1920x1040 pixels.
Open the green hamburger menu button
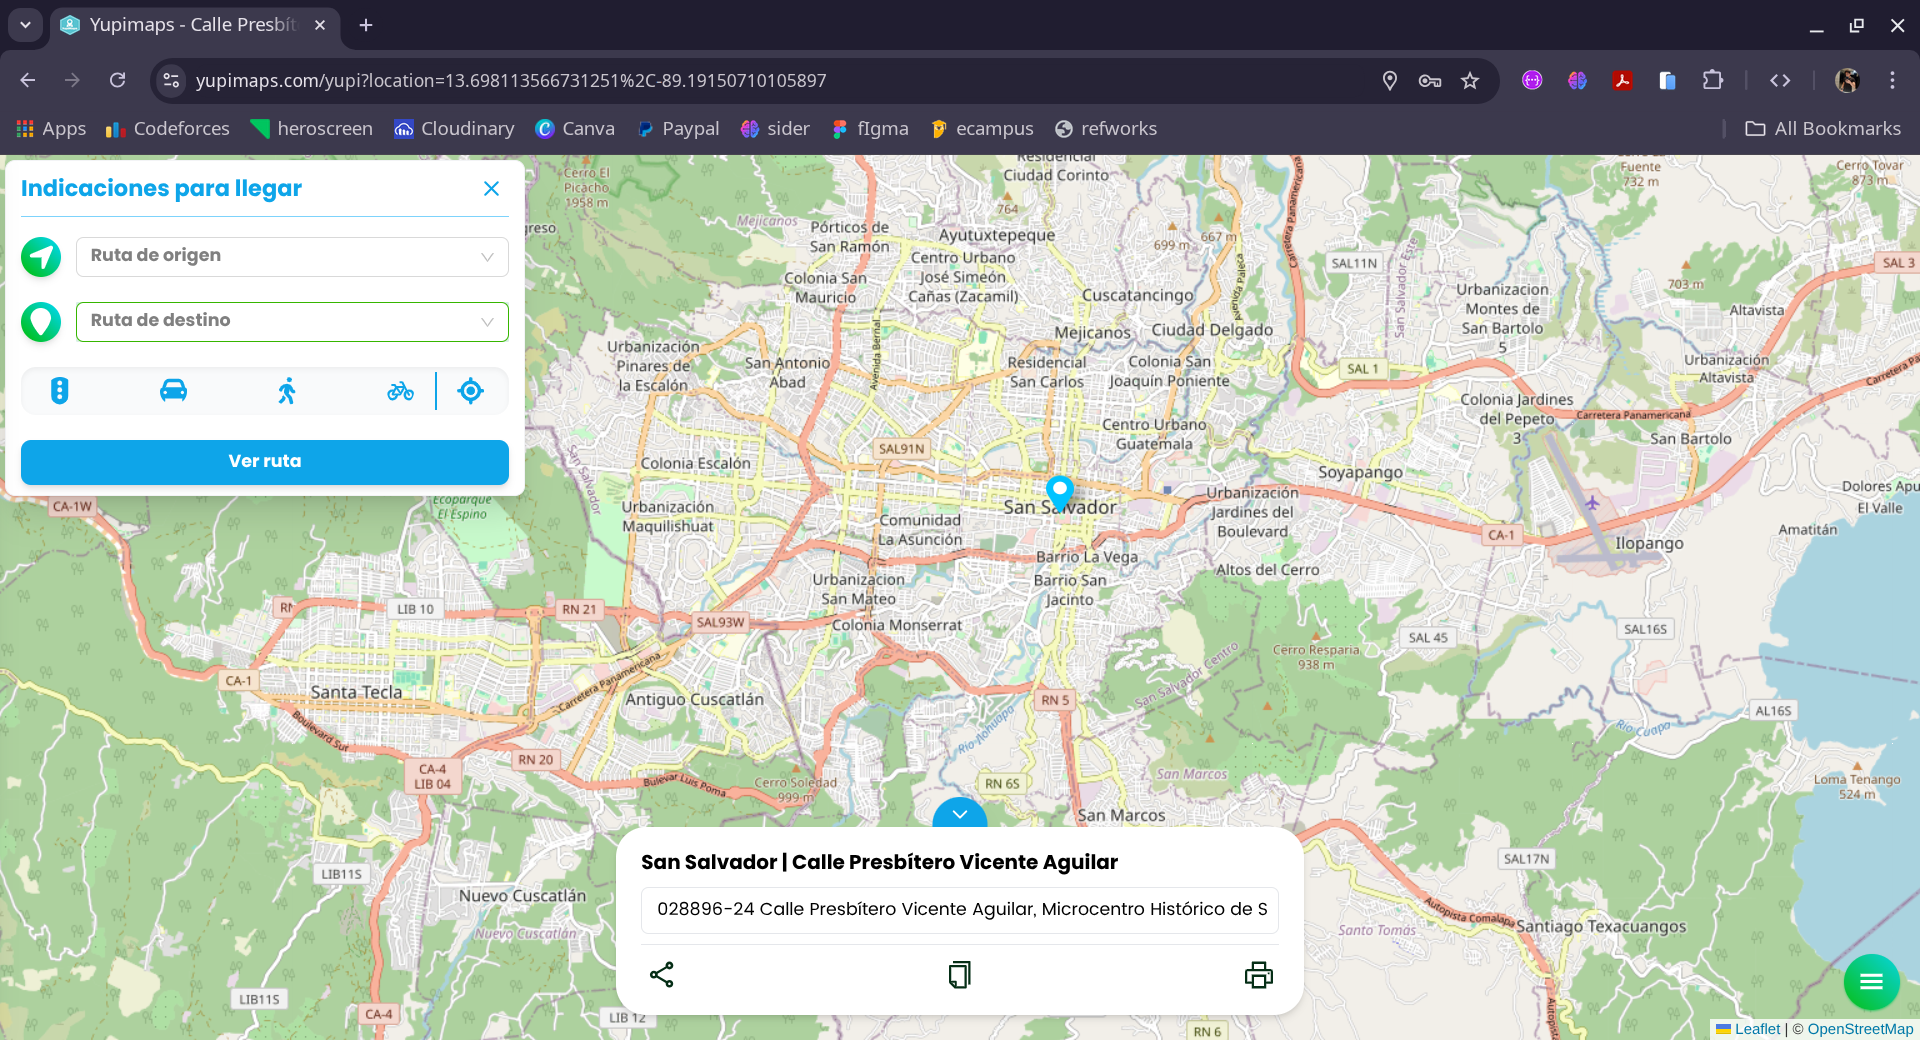(1871, 982)
